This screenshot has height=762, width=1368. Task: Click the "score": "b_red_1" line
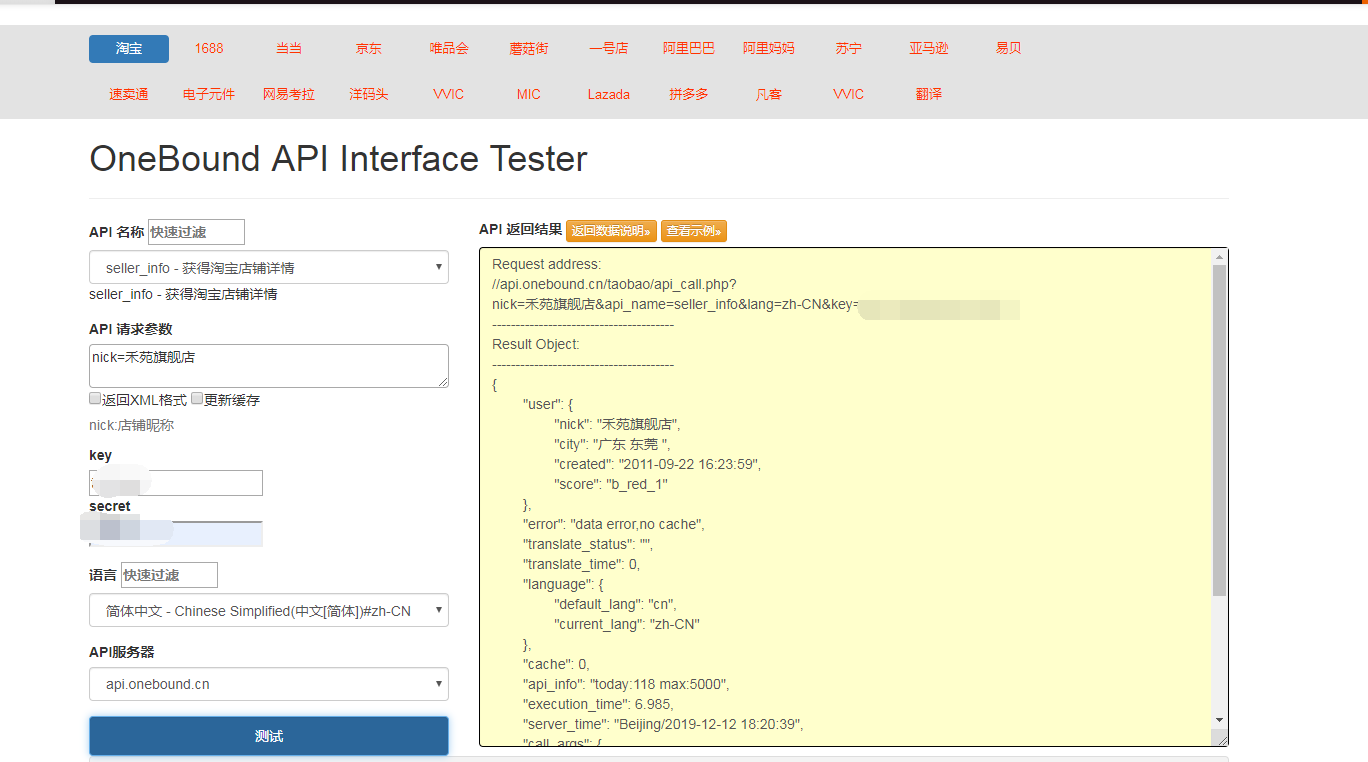click(611, 485)
